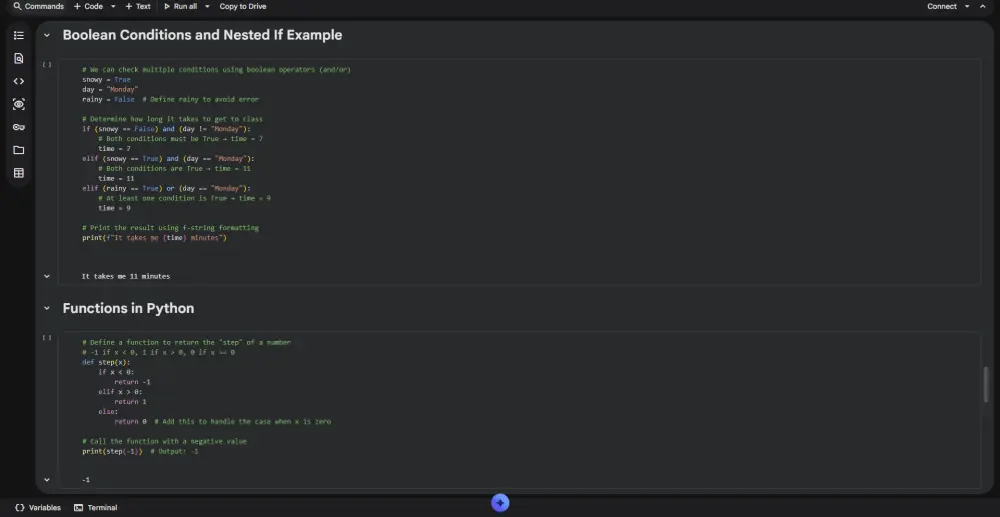This screenshot has height=517, width=1000.
Task: Open the Variables panel
Action: click(38, 508)
